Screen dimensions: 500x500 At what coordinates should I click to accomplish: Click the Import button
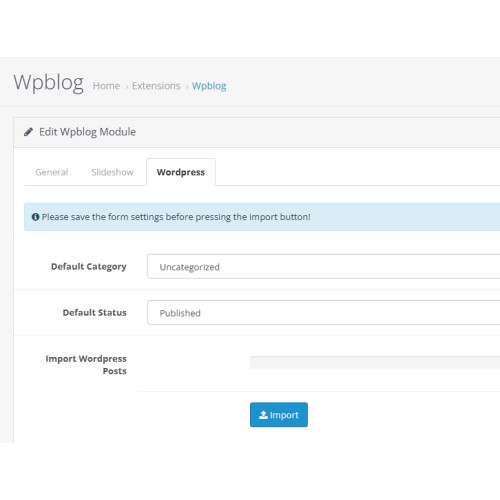(279, 415)
